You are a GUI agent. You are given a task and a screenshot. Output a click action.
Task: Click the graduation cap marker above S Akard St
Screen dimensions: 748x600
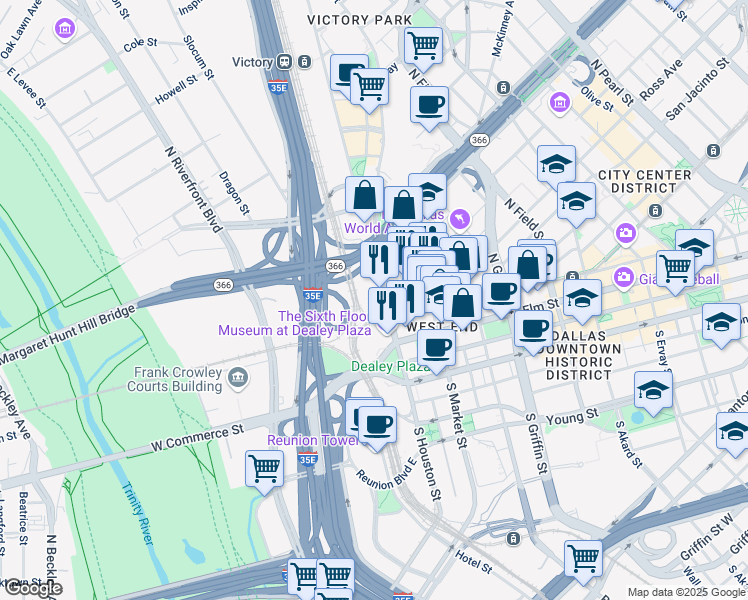(x=654, y=391)
